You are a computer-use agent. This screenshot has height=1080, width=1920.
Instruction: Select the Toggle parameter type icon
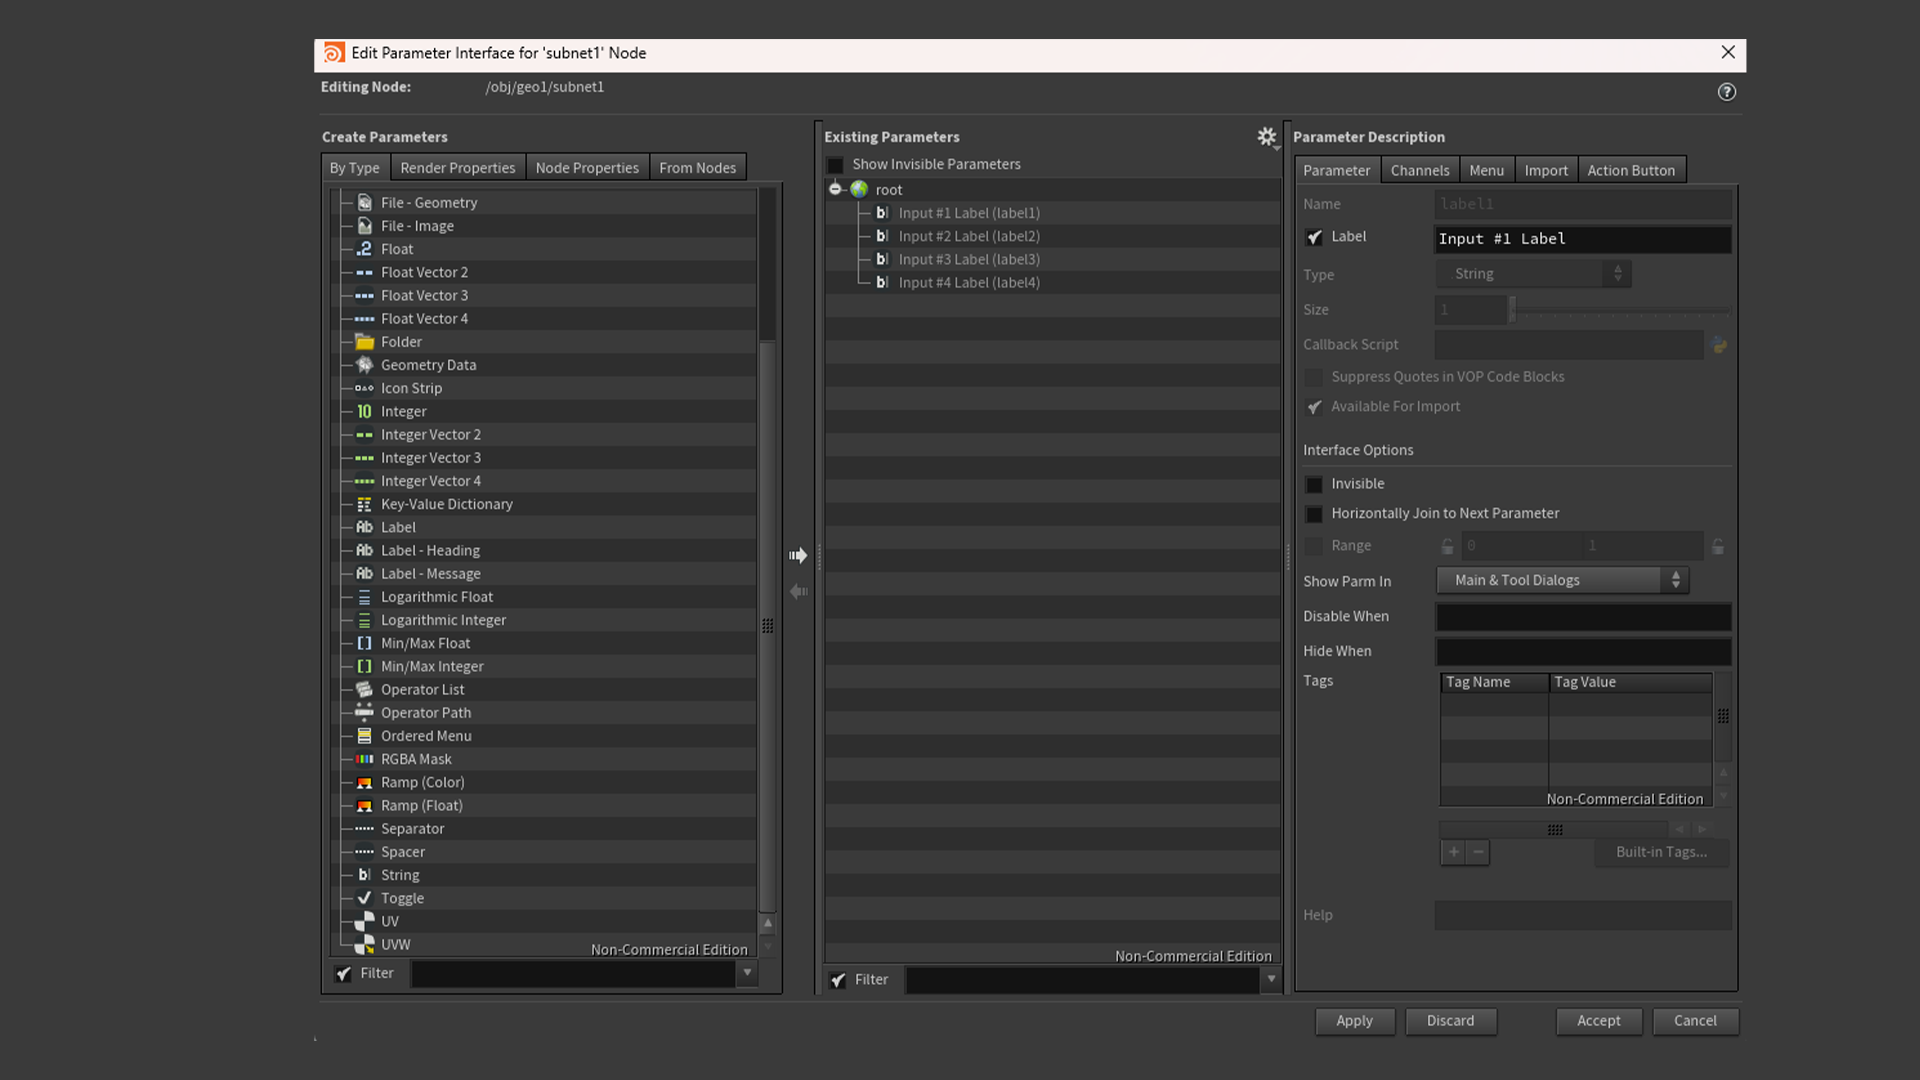pos(365,899)
